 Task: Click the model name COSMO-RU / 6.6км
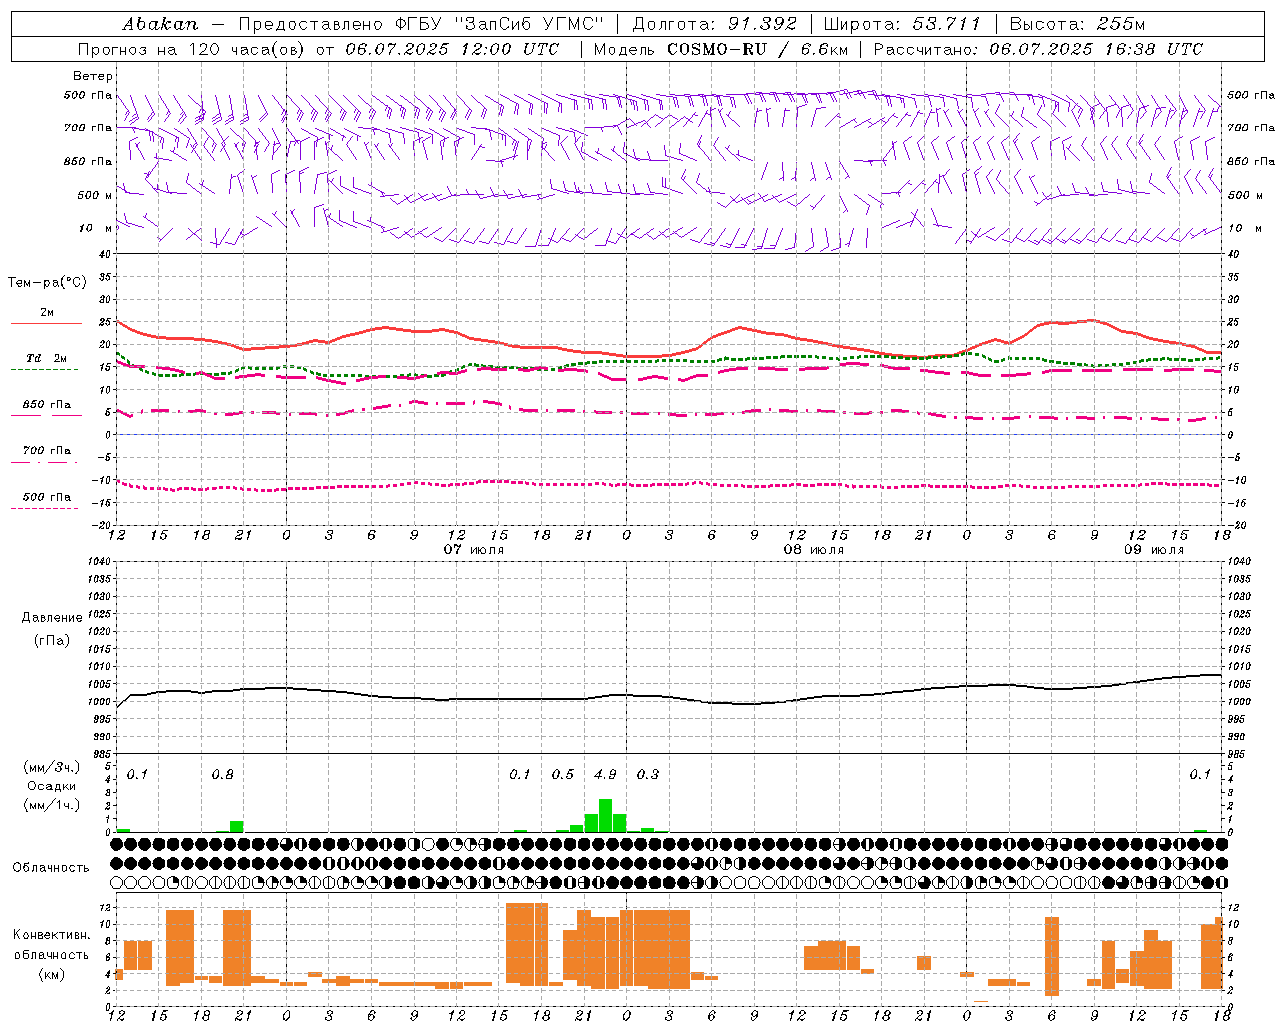pyautogui.click(x=758, y=49)
